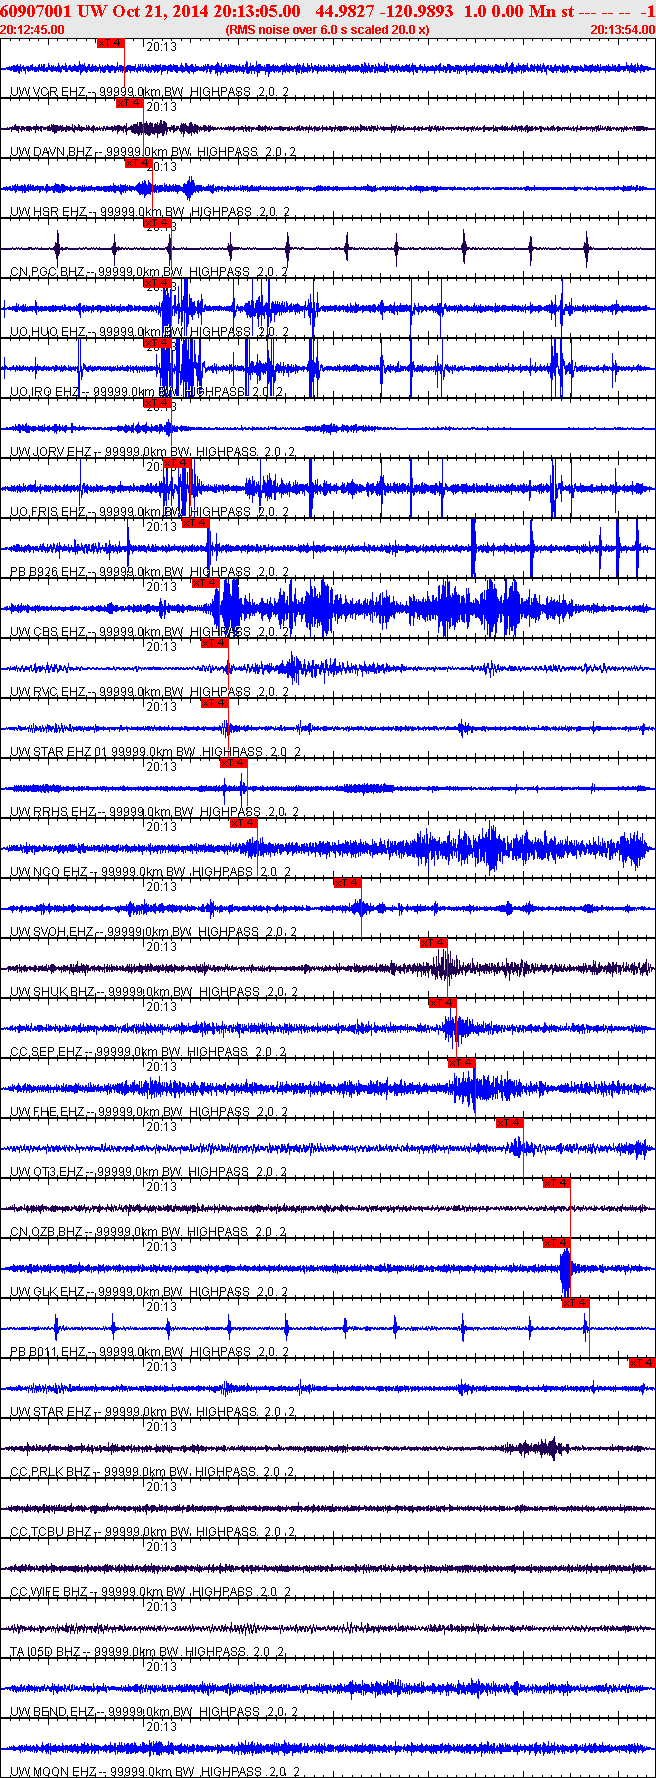Select the red pick flag on UW.CBS trace
The width and height of the screenshot is (656, 1778).
pos(205,583)
